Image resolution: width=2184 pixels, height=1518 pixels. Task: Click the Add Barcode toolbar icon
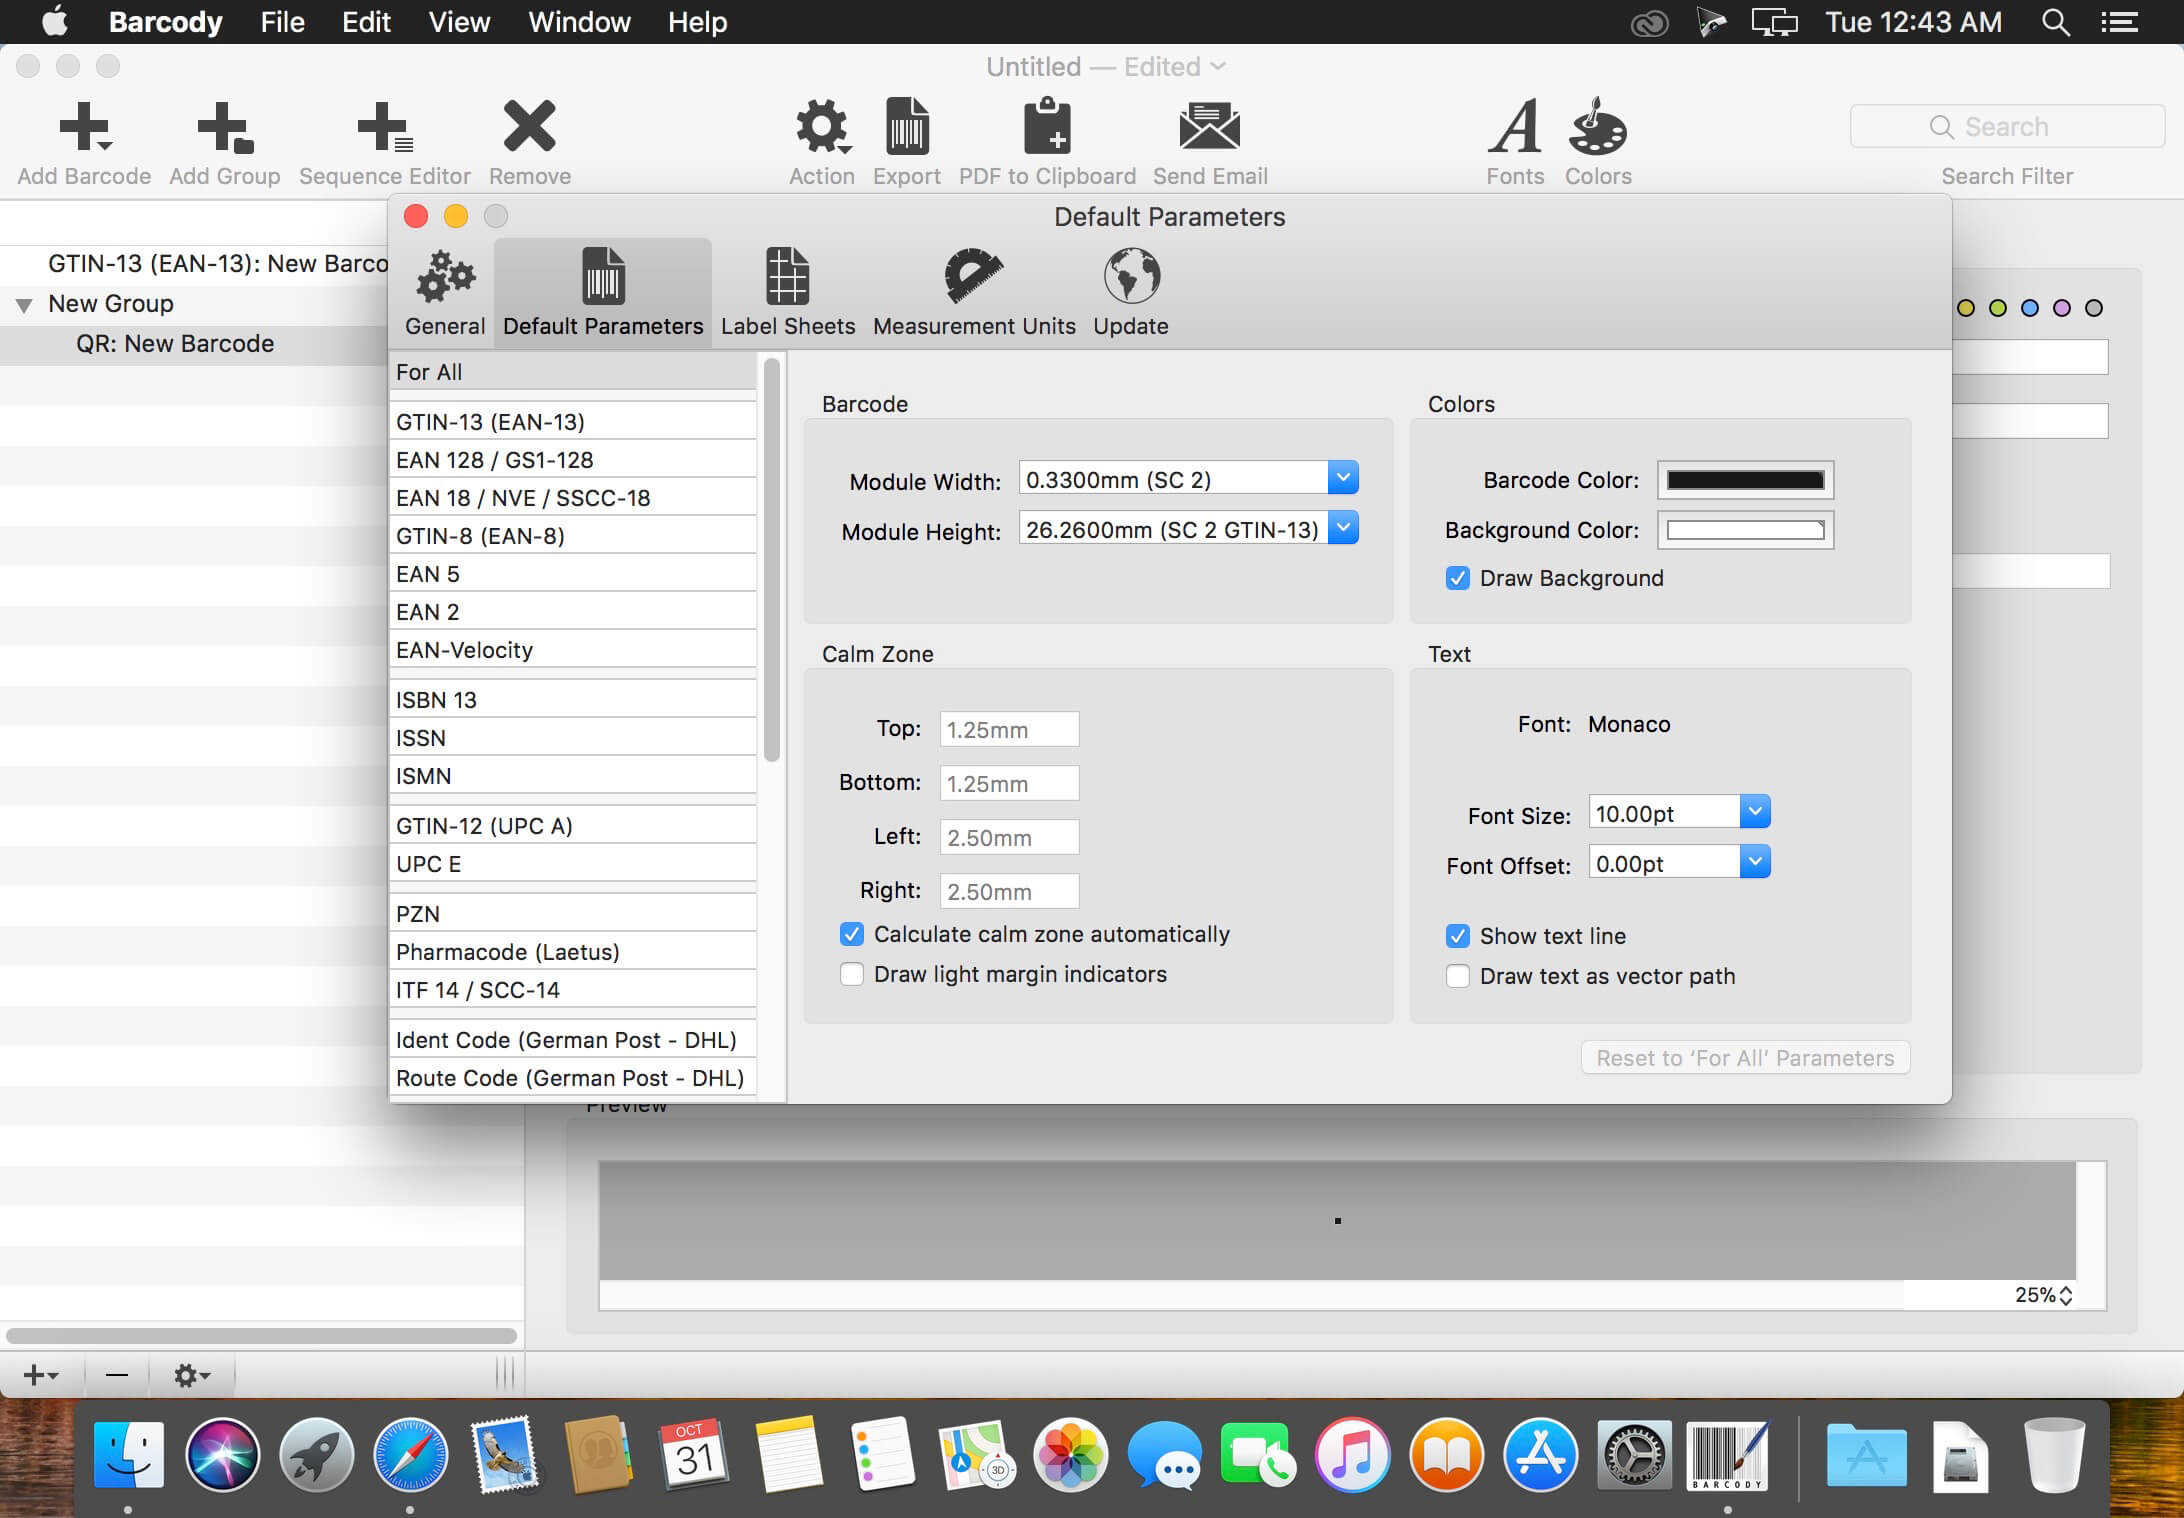pyautogui.click(x=84, y=128)
